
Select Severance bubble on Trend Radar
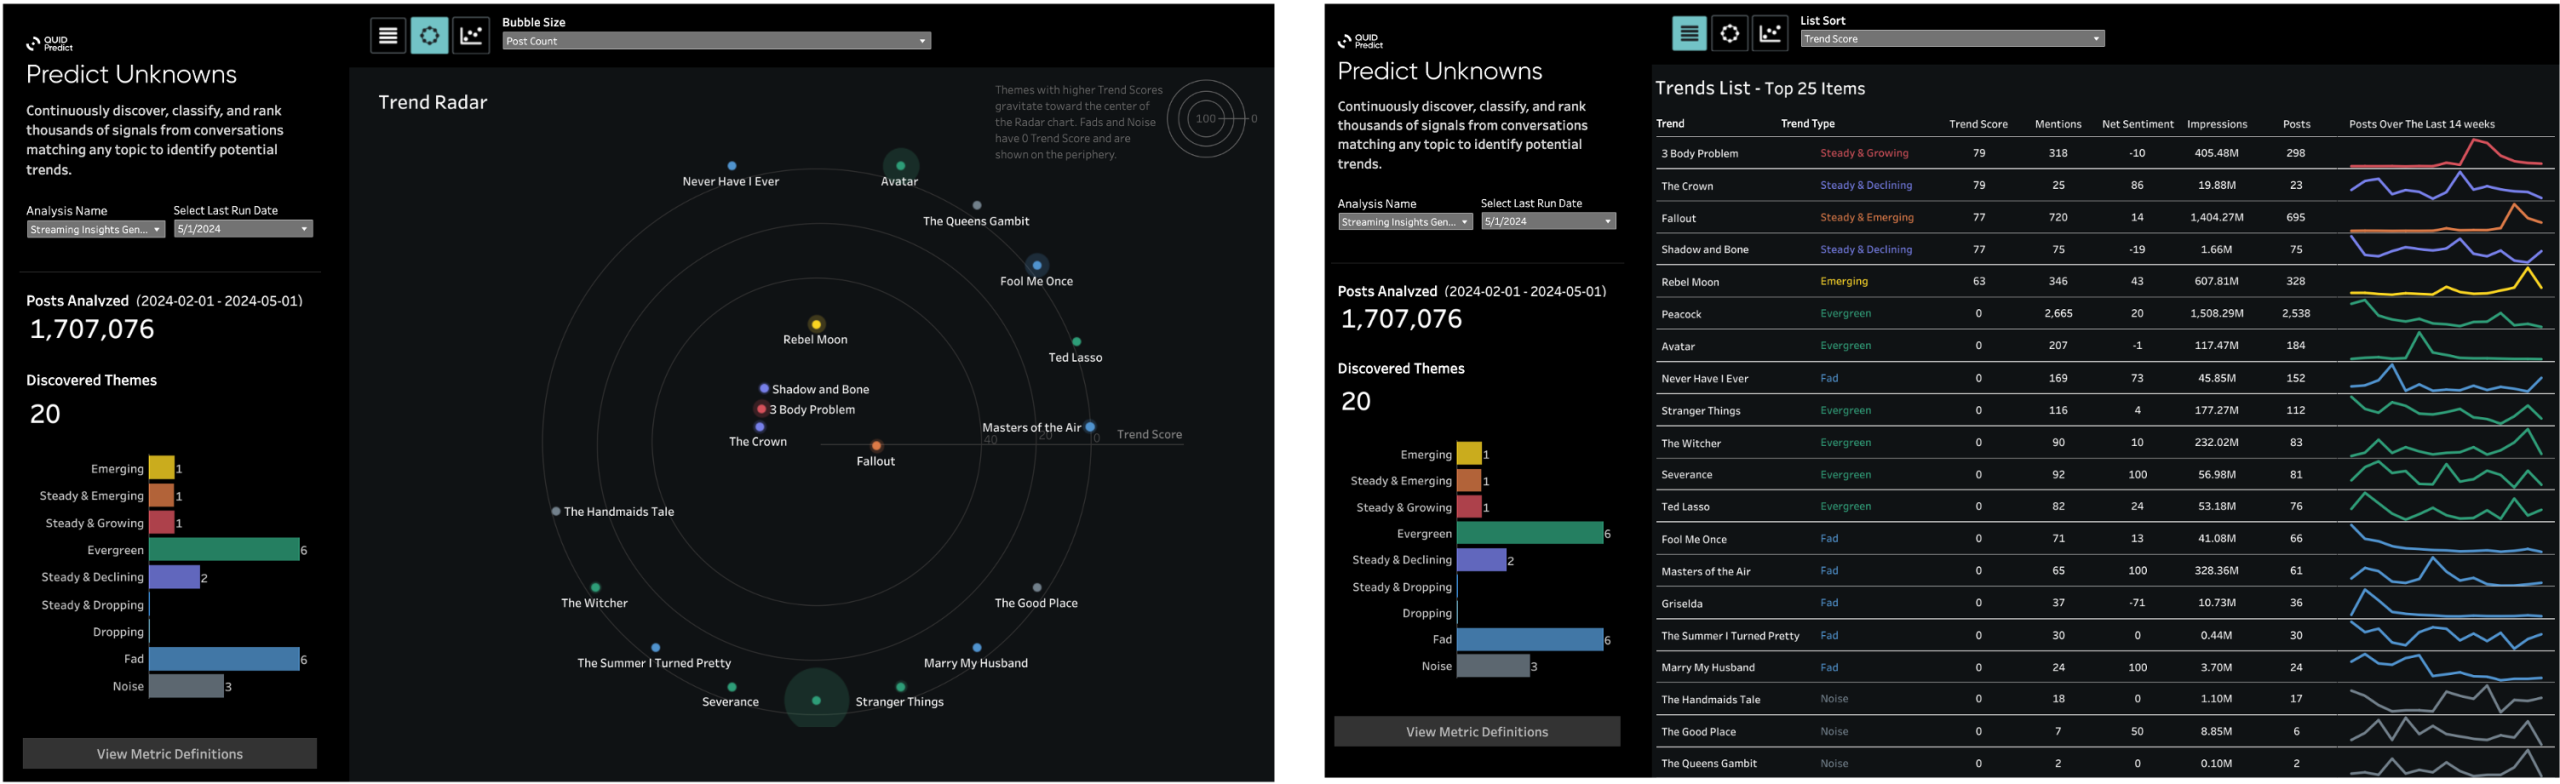click(732, 687)
